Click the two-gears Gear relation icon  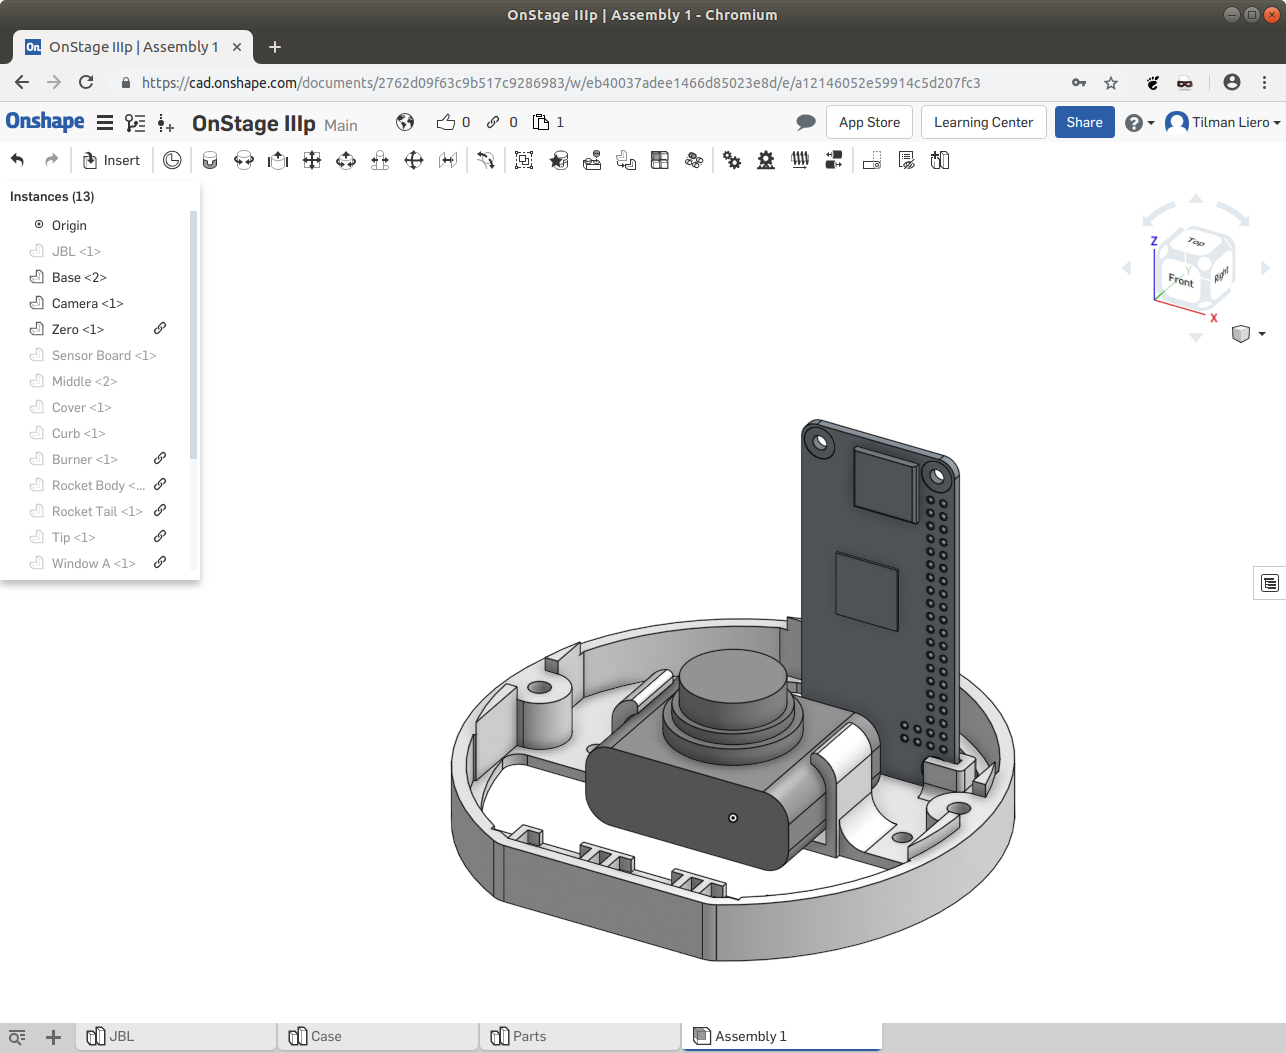(732, 160)
